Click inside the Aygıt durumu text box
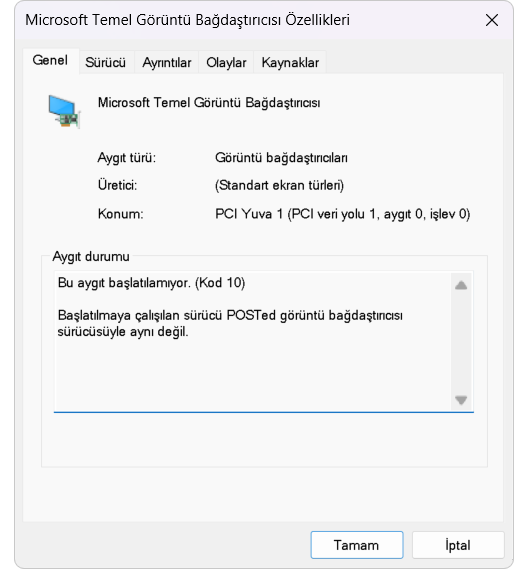Image resolution: width=529 pixels, height=572 pixels. (263, 342)
